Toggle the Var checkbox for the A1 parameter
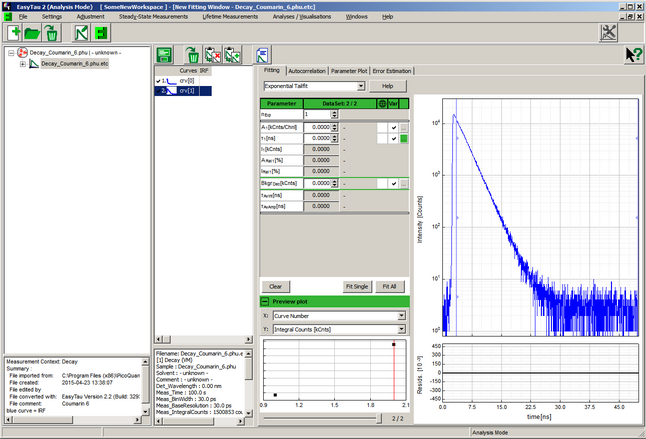This screenshot has height=439, width=646. point(394,127)
